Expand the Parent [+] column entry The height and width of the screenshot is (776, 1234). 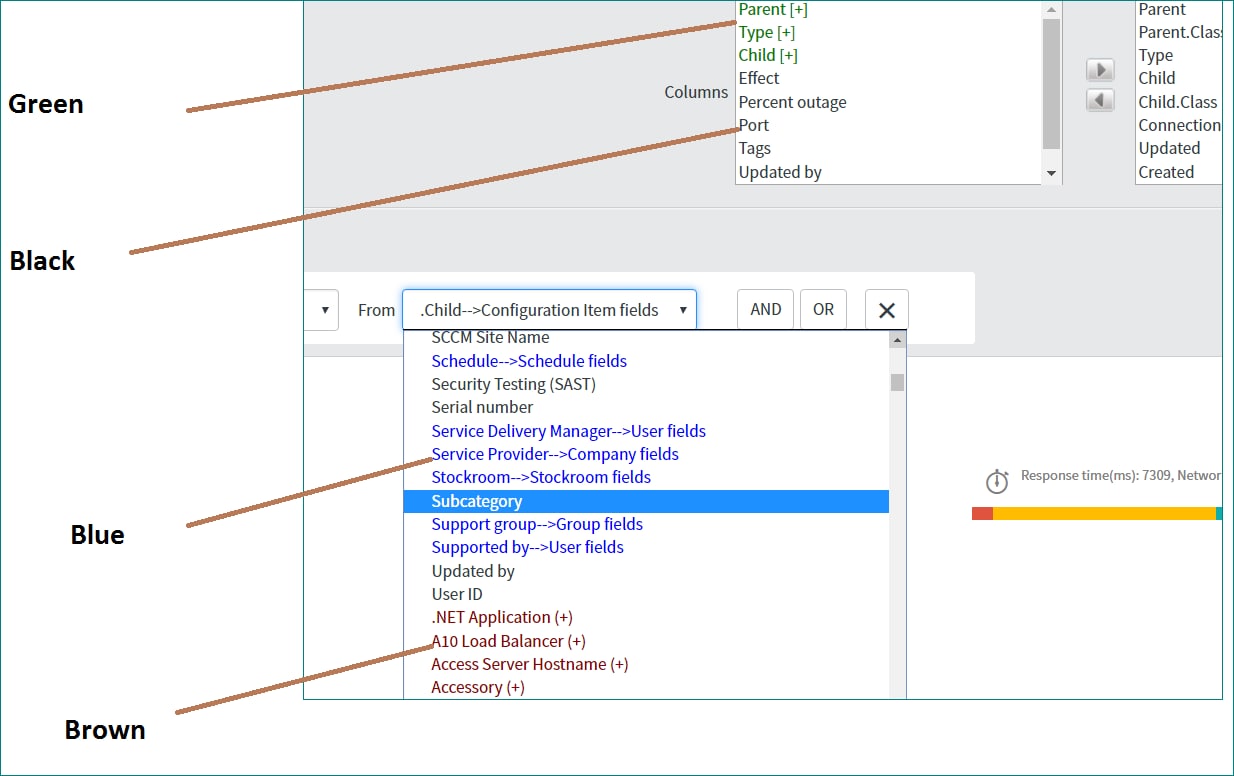(774, 9)
